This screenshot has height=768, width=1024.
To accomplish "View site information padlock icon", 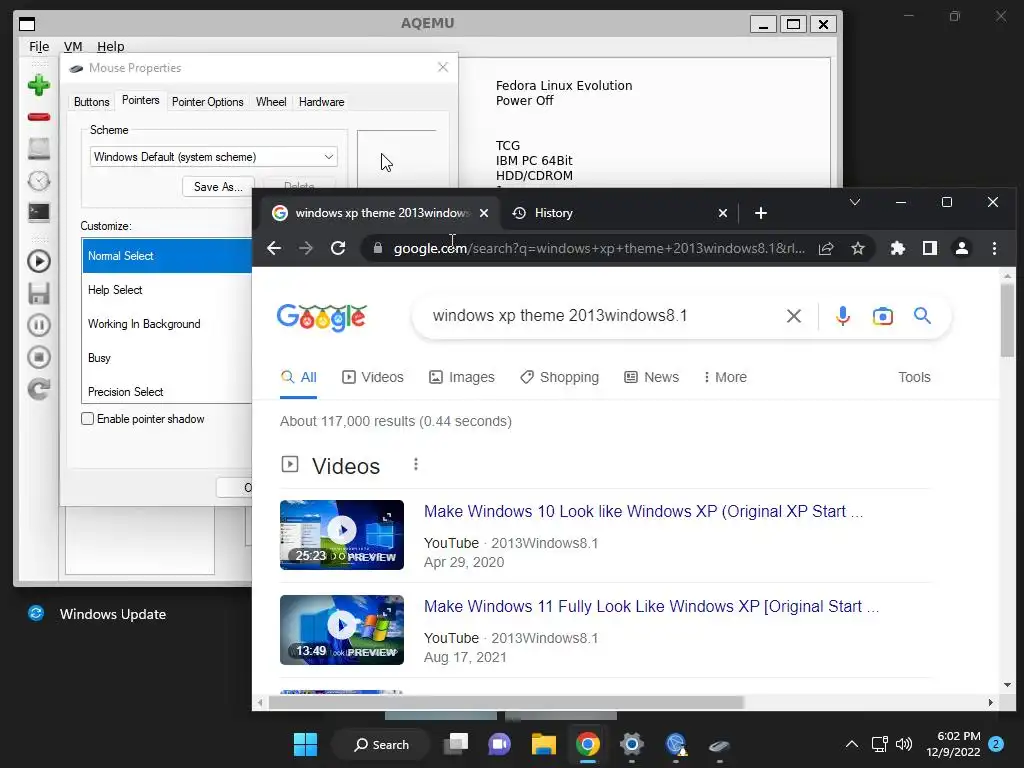I will 377,248.
